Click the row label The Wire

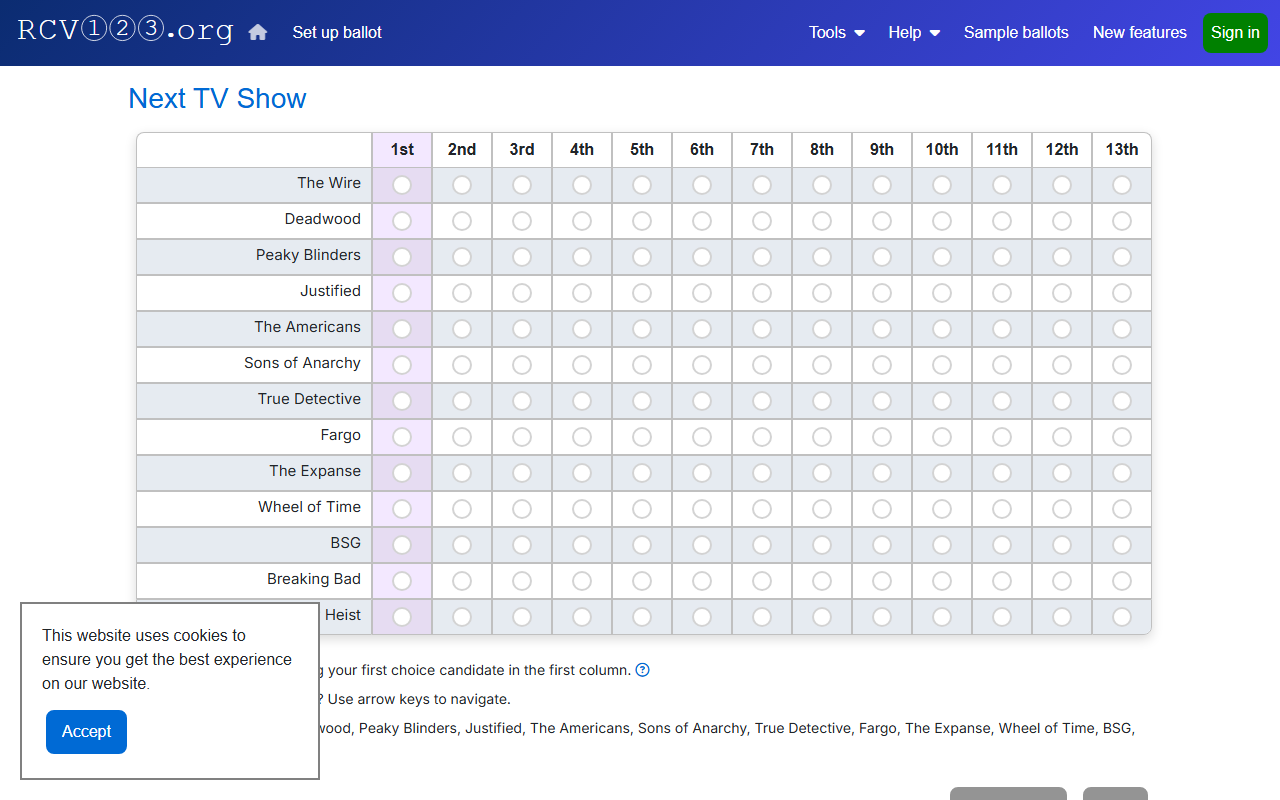click(x=329, y=183)
